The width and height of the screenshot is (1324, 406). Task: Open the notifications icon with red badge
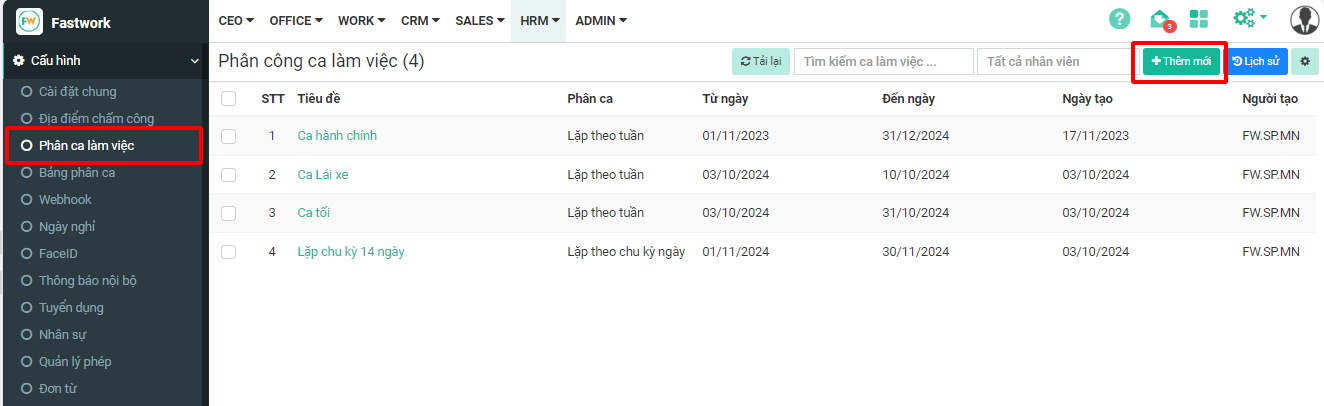pos(1160,19)
